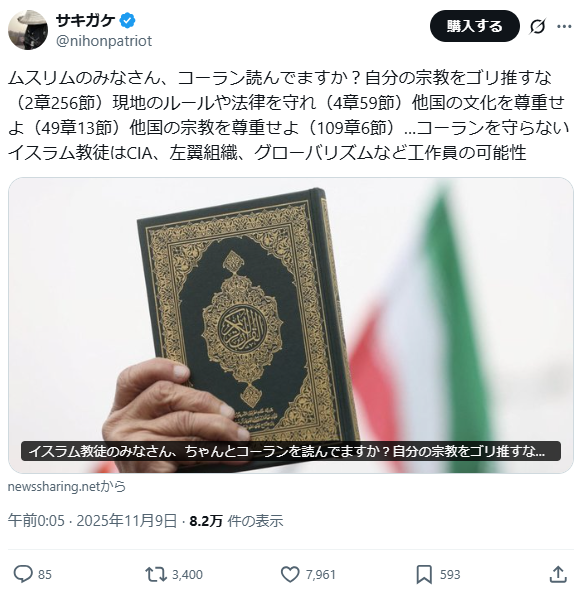
Task: Click the サキガケ display name
Action: point(85,20)
